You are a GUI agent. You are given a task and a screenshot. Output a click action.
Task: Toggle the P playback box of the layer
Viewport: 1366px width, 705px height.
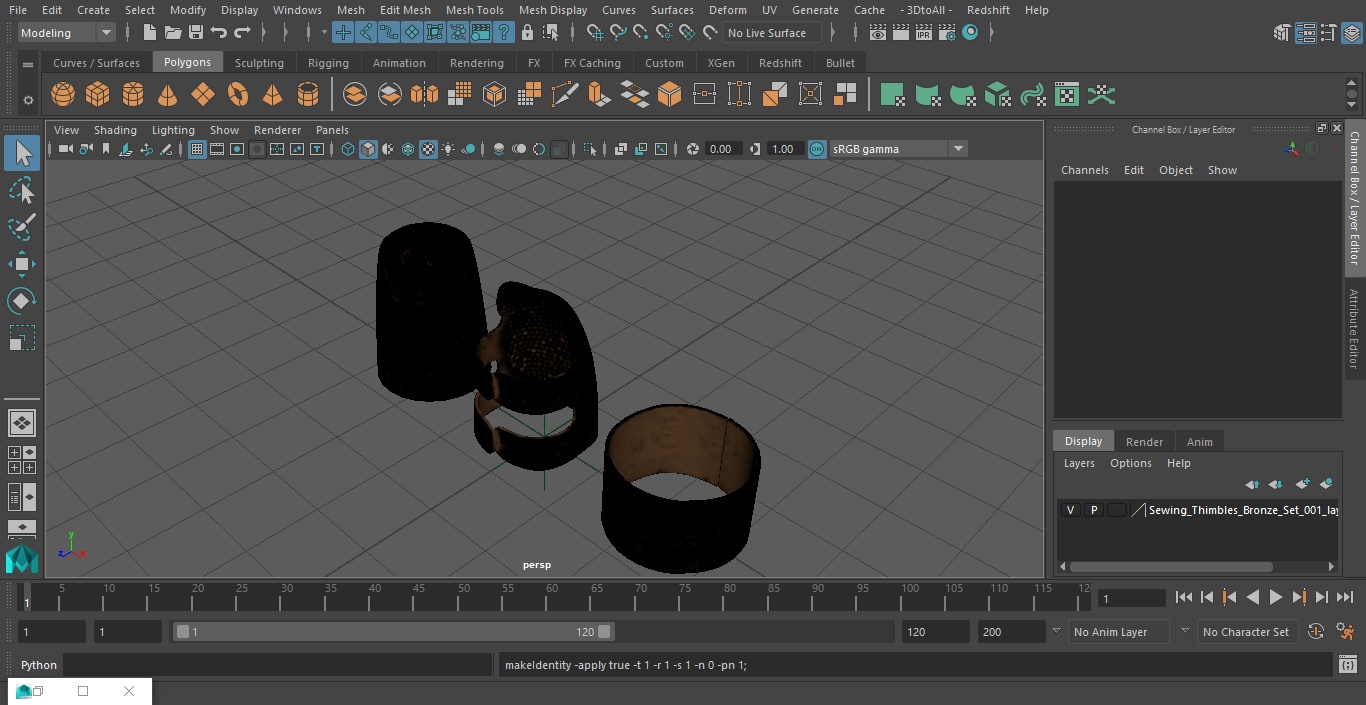click(x=1094, y=510)
